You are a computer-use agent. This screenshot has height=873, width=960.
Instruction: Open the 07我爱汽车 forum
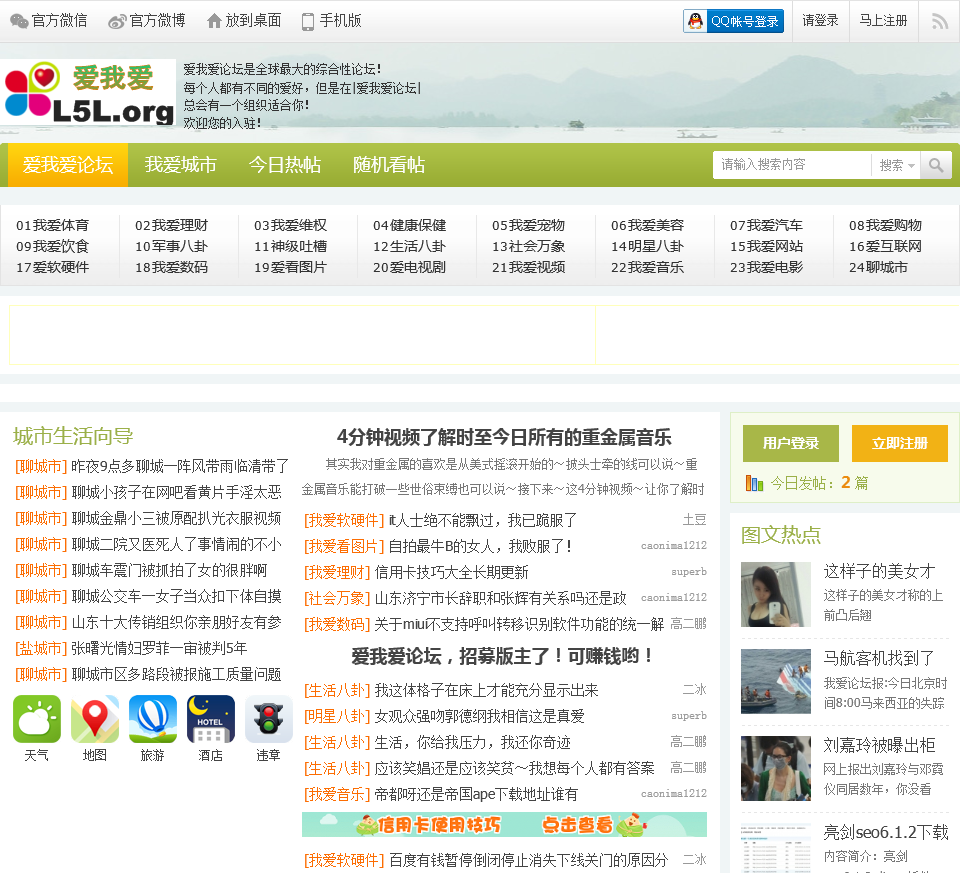click(x=767, y=225)
